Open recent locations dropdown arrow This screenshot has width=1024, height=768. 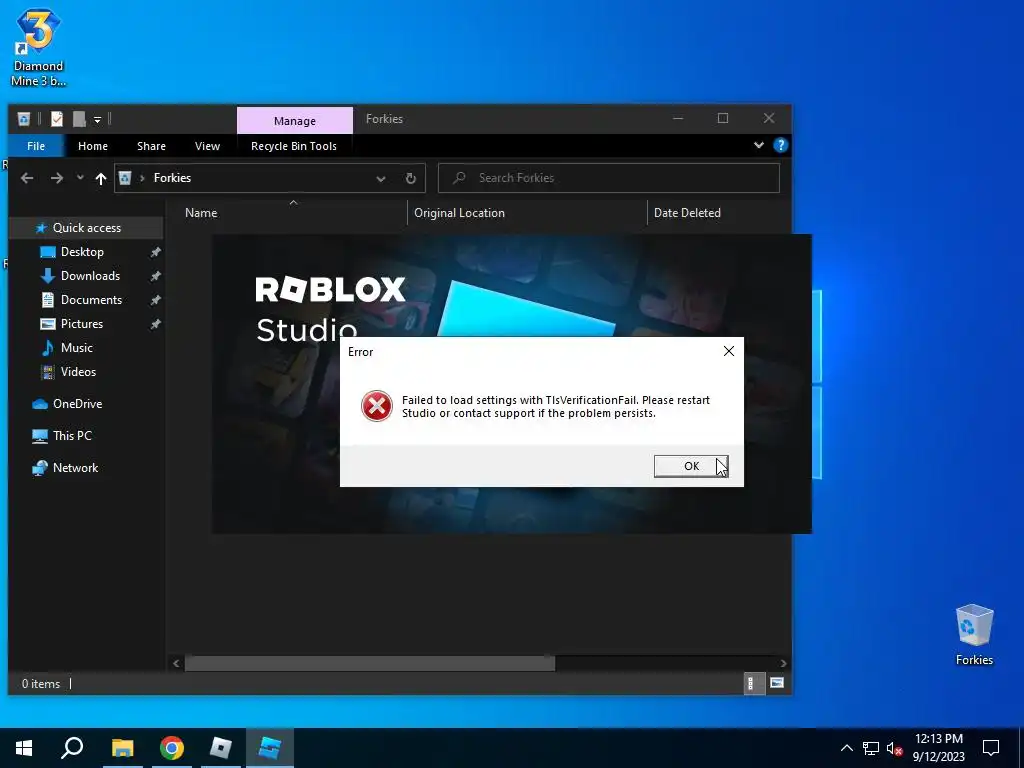click(x=80, y=178)
